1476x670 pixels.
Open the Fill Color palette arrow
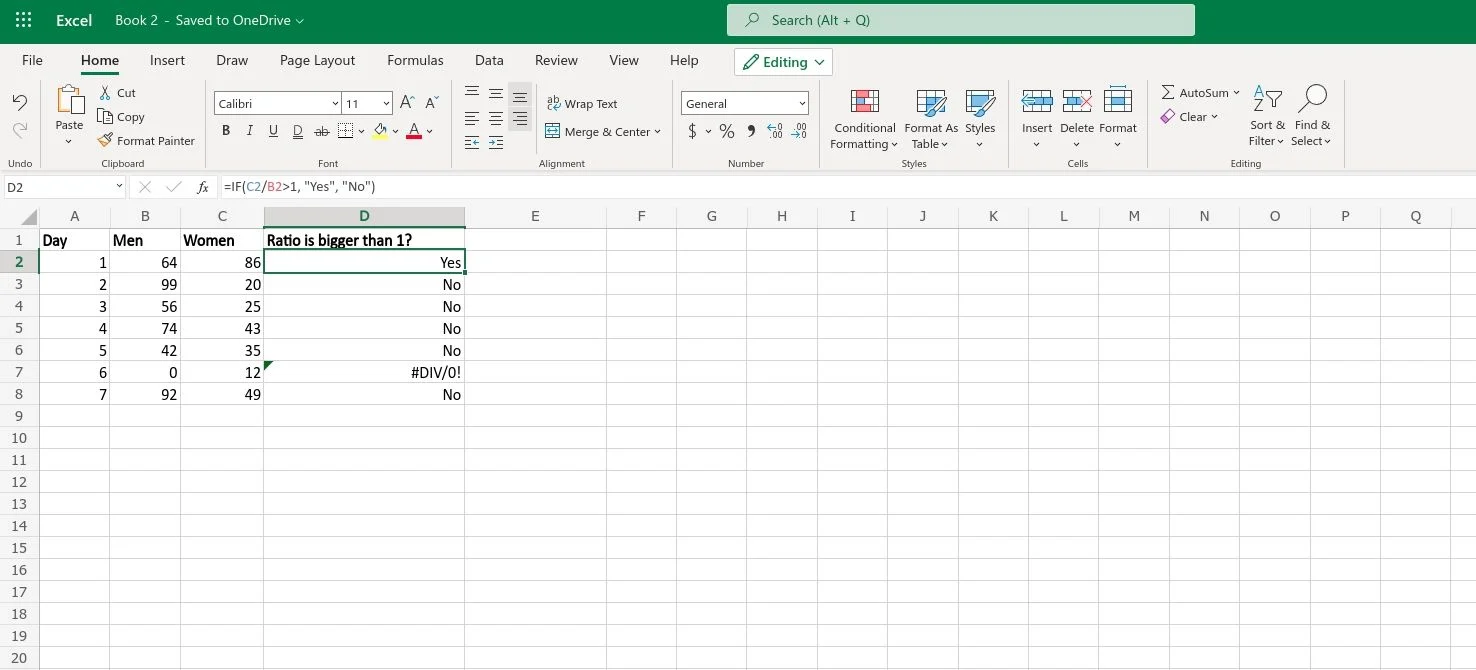396,132
